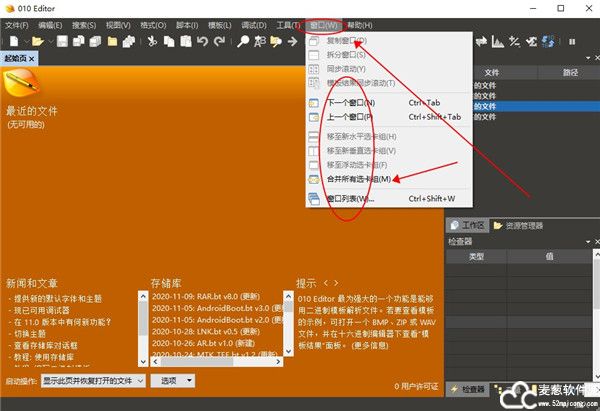Click the Close File yellow folder icon
The width and height of the screenshot is (600, 411).
point(112,41)
